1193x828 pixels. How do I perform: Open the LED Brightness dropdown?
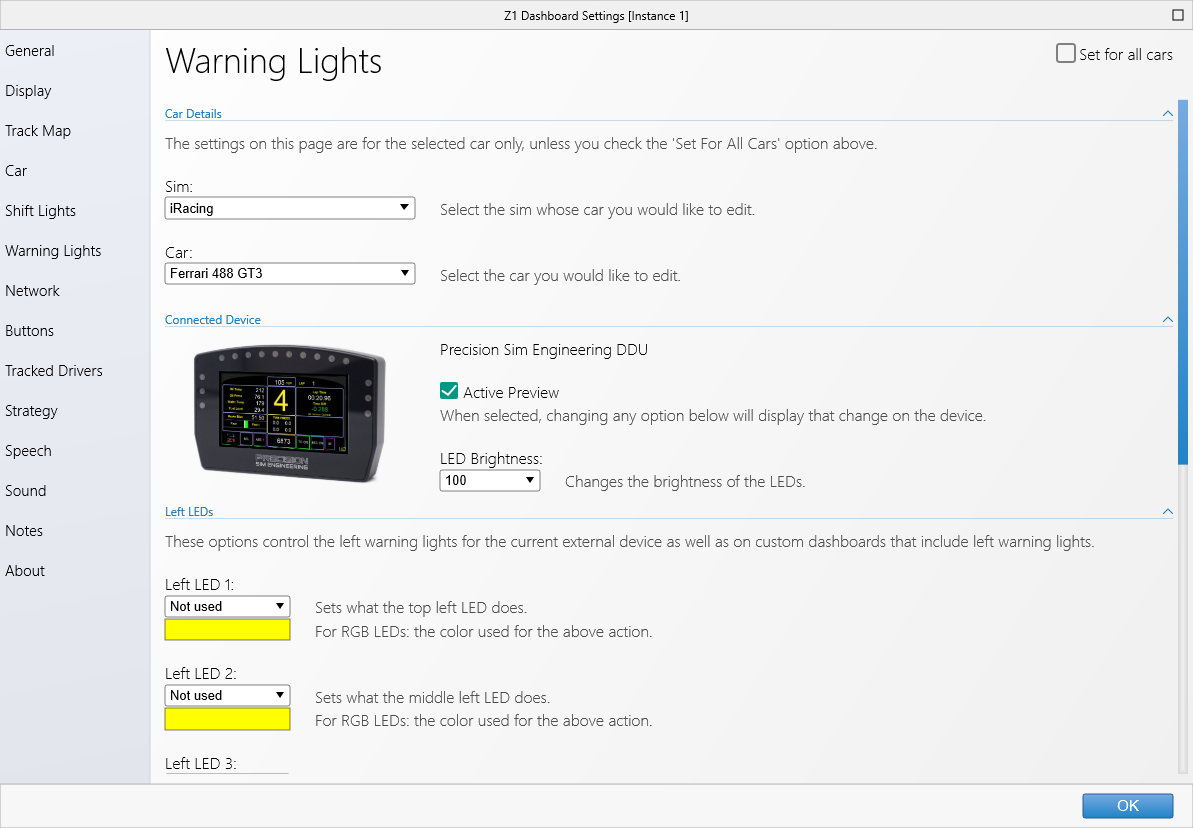490,480
